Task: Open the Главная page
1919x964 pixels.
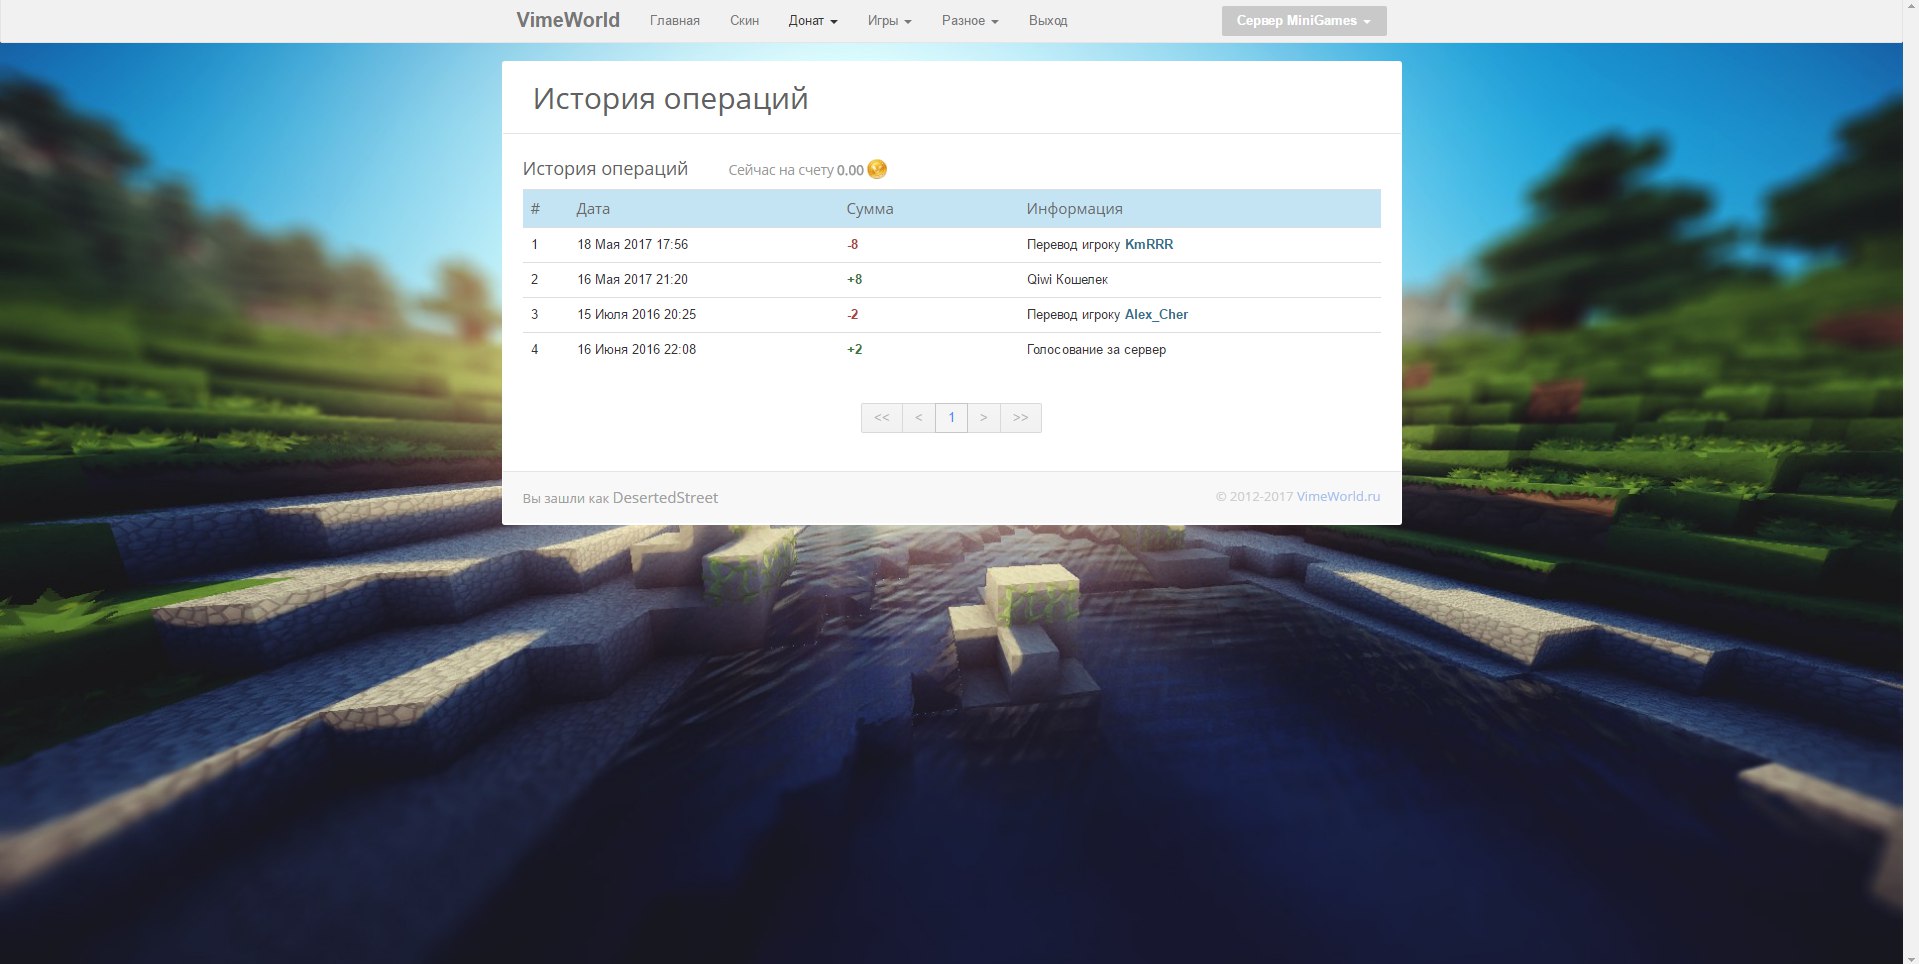Action: pyautogui.click(x=675, y=20)
